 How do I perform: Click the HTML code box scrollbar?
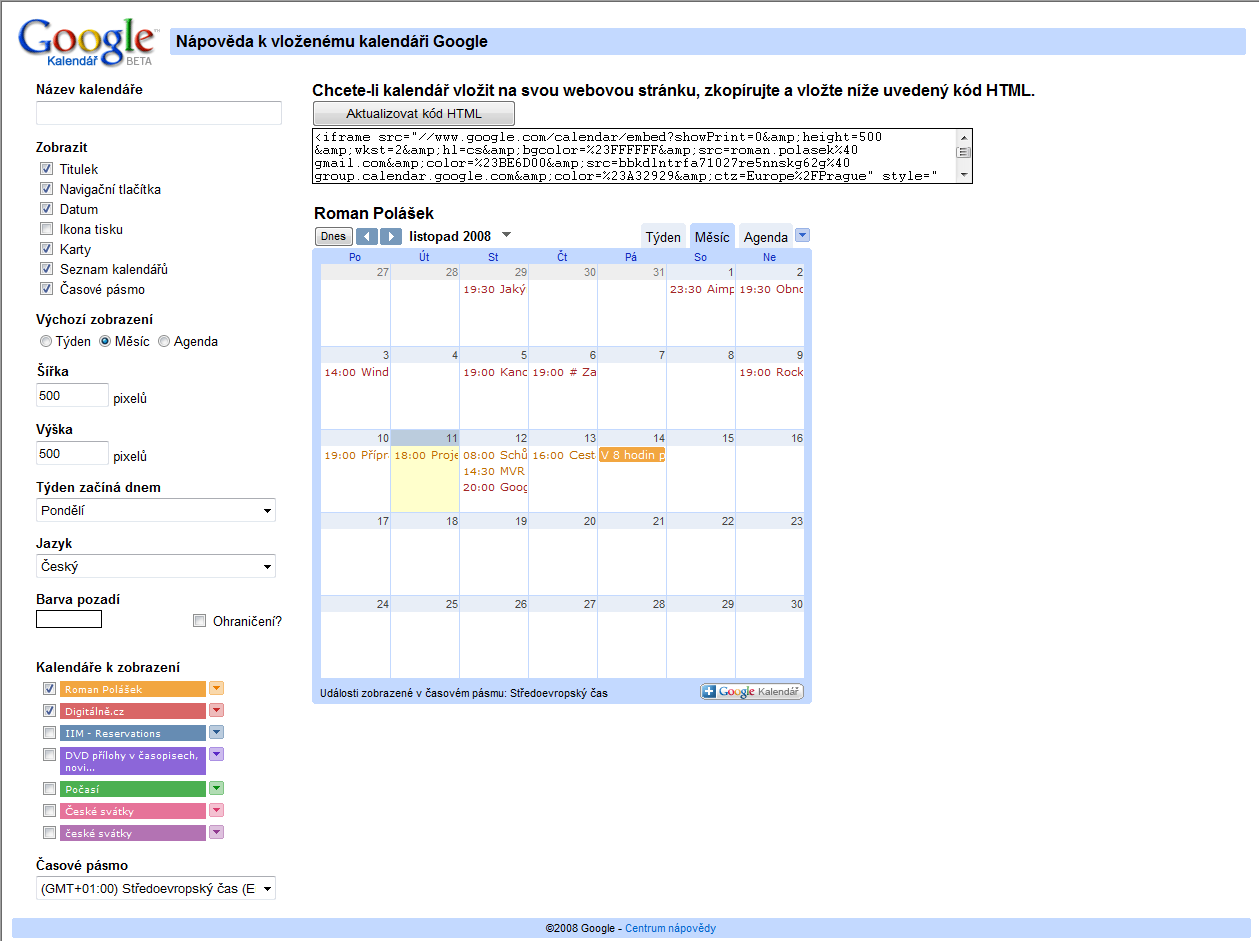(x=964, y=156)
